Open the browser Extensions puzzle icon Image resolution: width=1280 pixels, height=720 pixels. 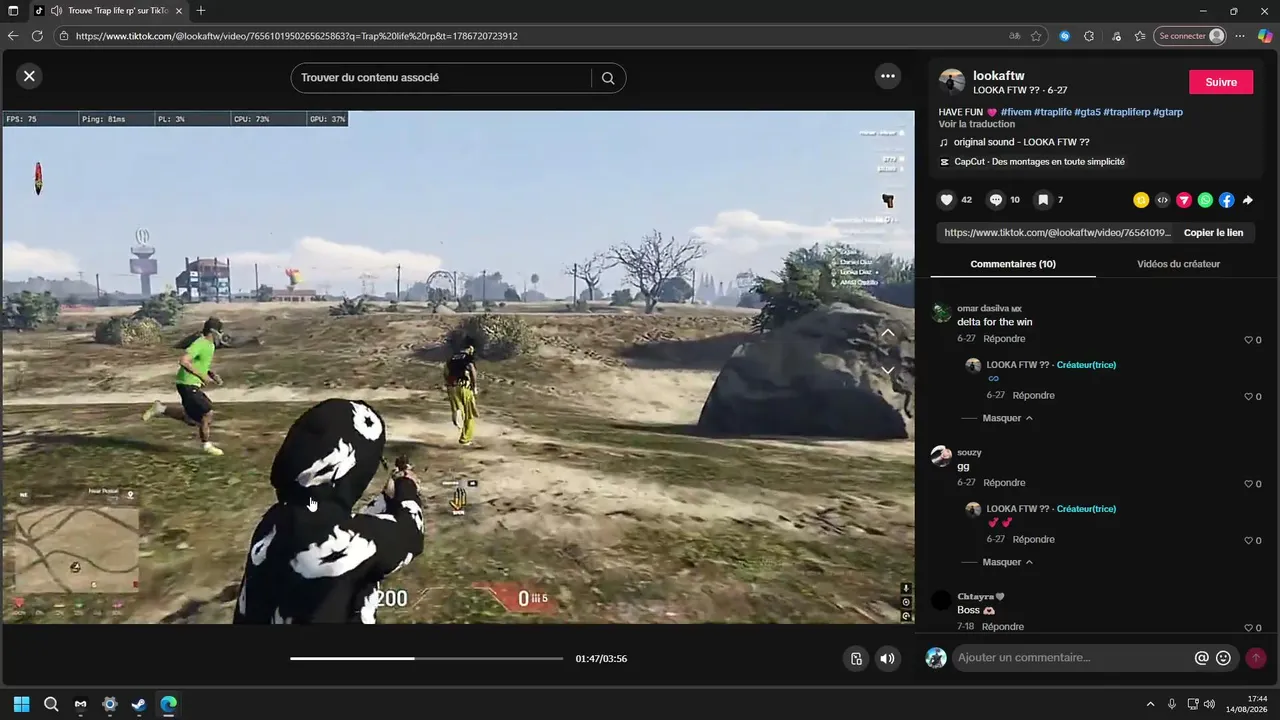1089,36
